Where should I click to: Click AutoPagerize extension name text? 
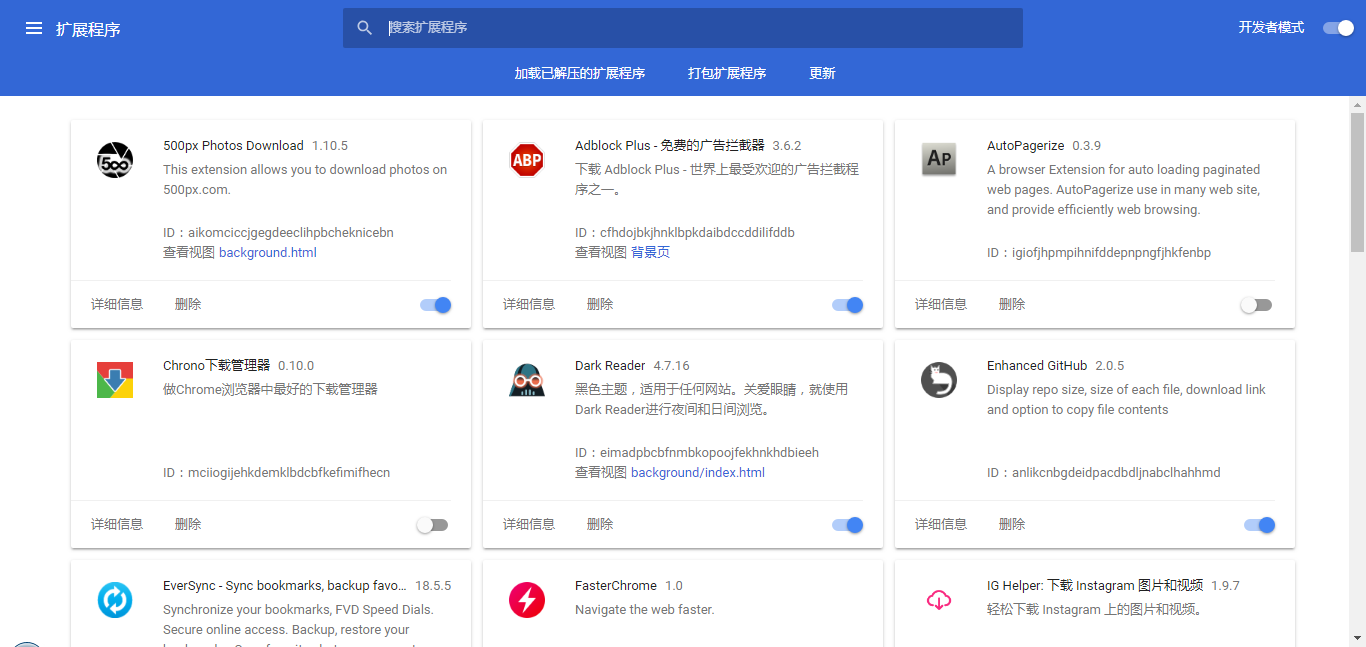point(1026,146)
